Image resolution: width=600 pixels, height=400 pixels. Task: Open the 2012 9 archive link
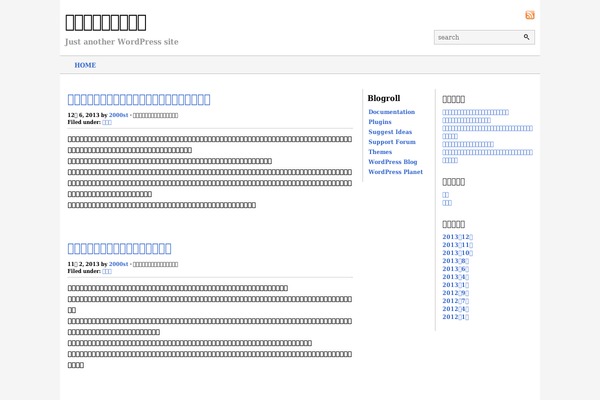click(455, 293)
